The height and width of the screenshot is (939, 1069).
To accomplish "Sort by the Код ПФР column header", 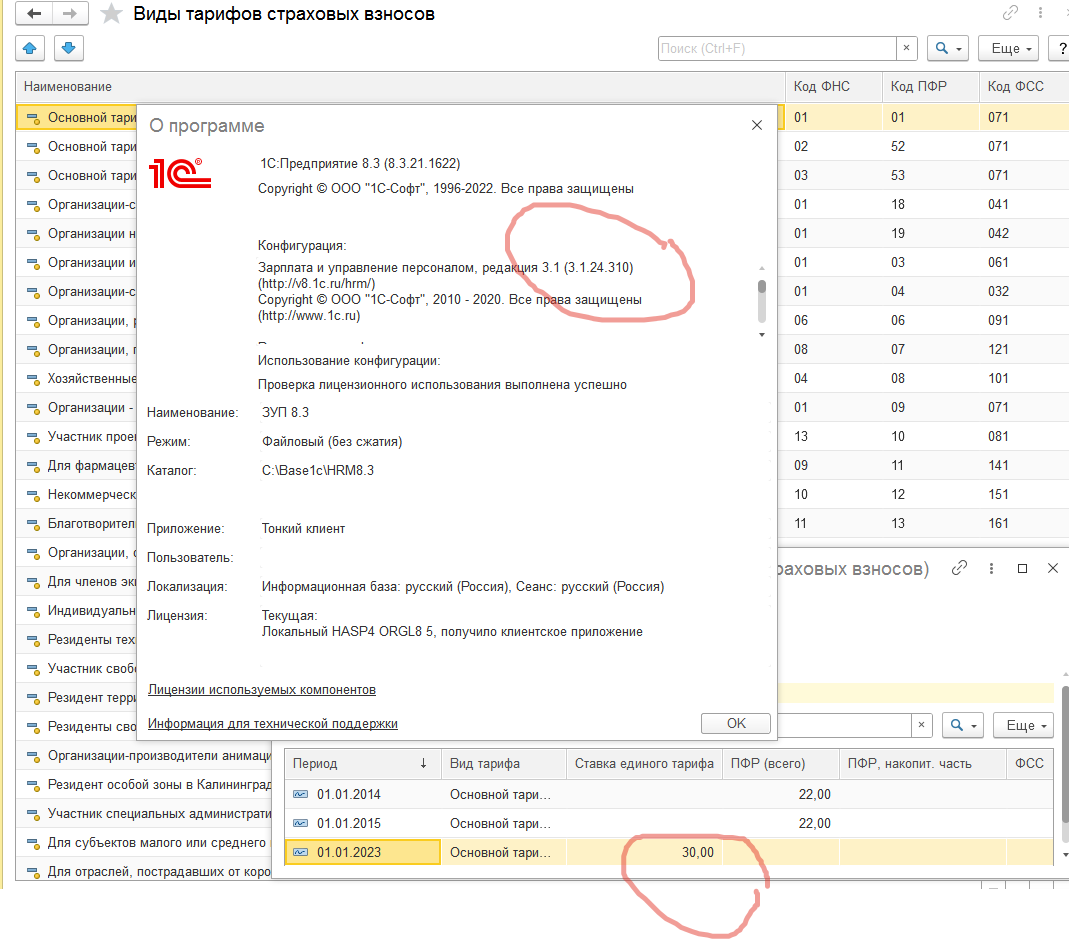I will point(931,87).
